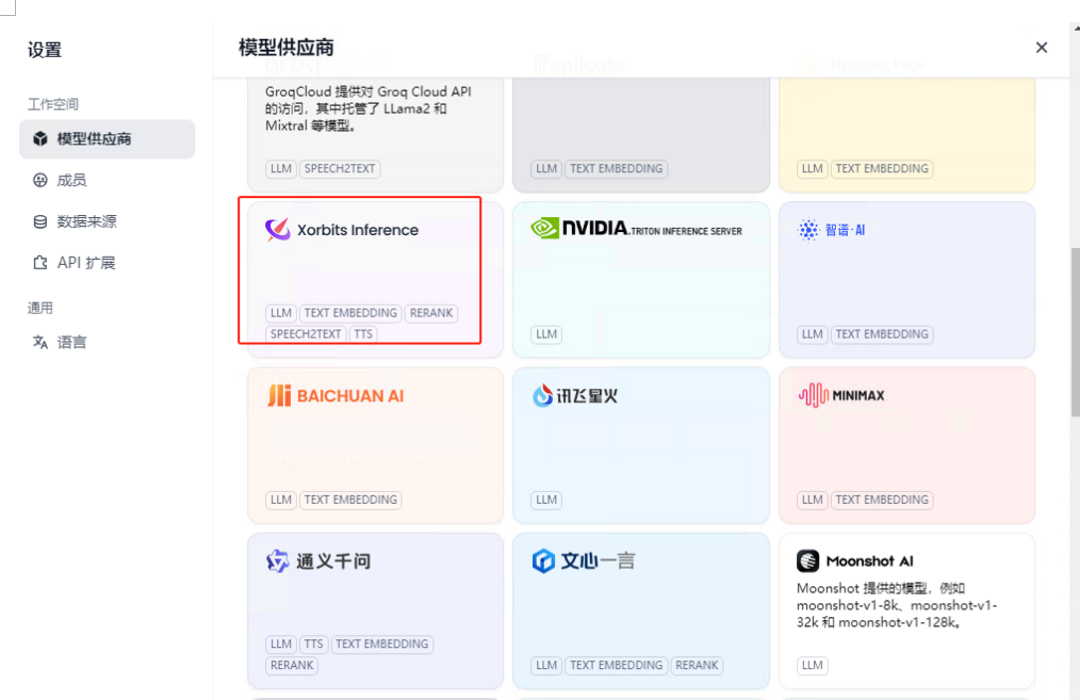Click the Moonshot AI provider logo
The image size is (1080, 700).
[807, 561]
